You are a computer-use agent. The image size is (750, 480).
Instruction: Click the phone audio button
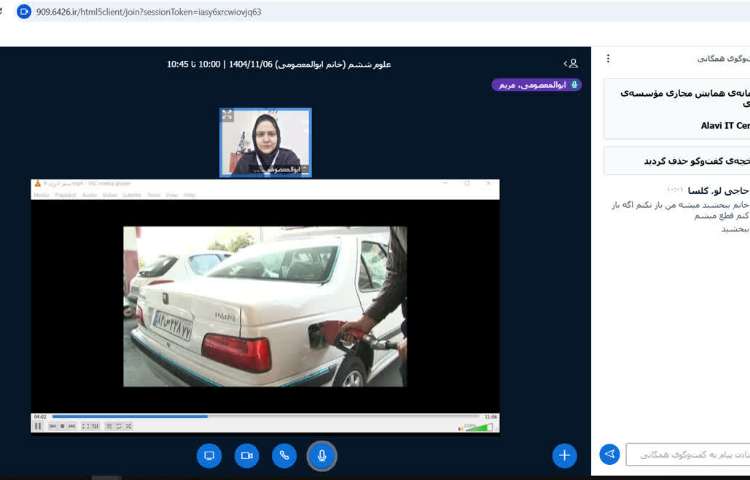(x=284, y=456)
